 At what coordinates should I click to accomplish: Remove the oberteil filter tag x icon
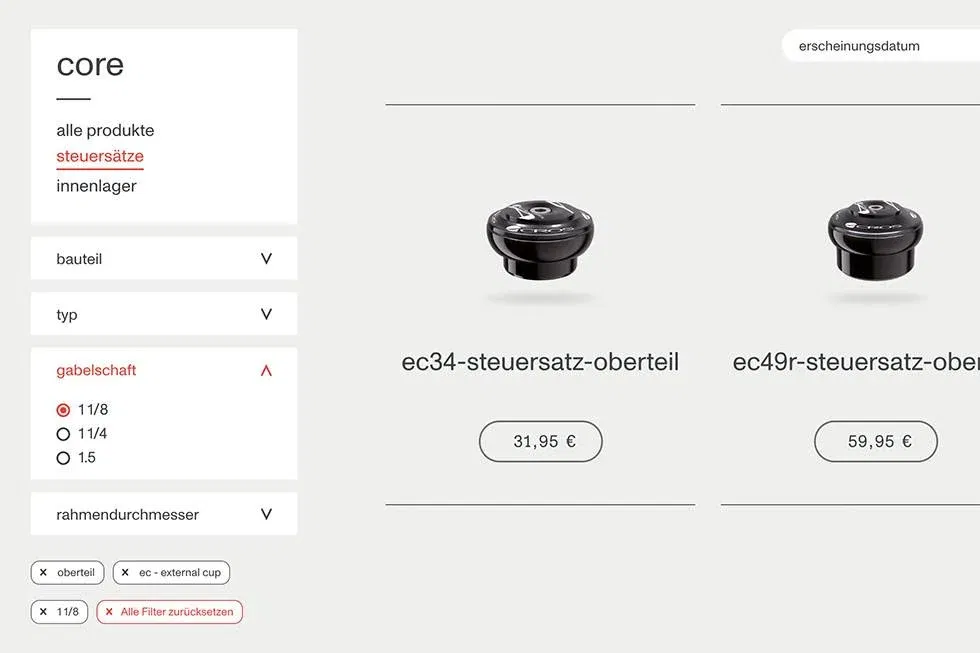[43, 573]
